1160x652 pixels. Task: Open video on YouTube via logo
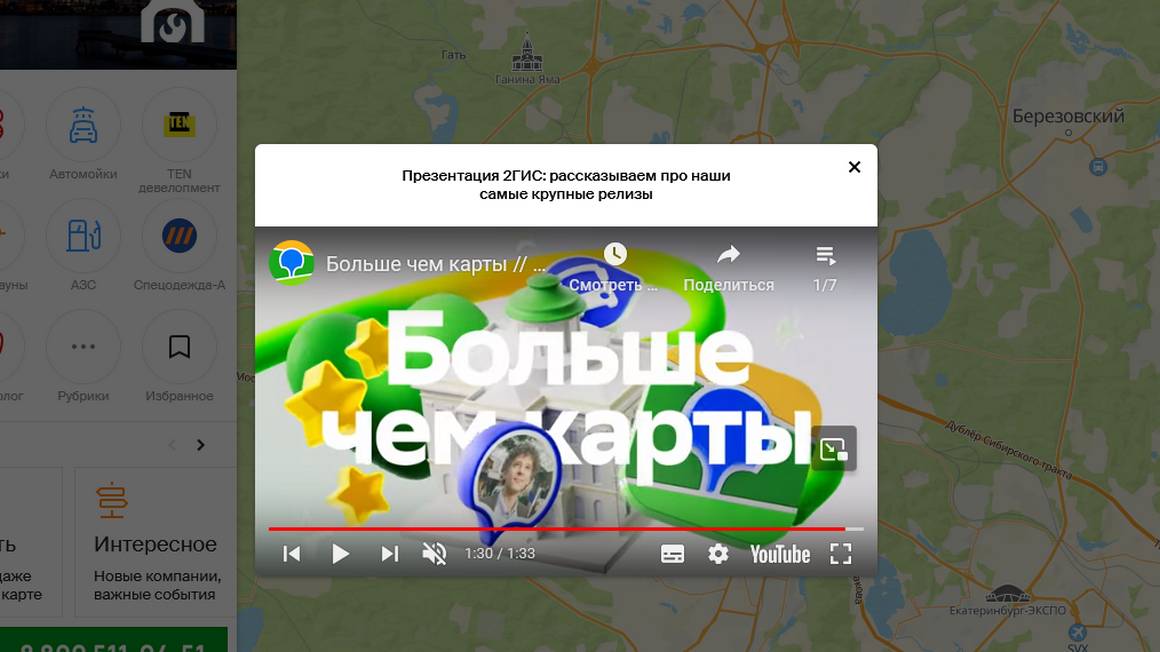point(780,554)
